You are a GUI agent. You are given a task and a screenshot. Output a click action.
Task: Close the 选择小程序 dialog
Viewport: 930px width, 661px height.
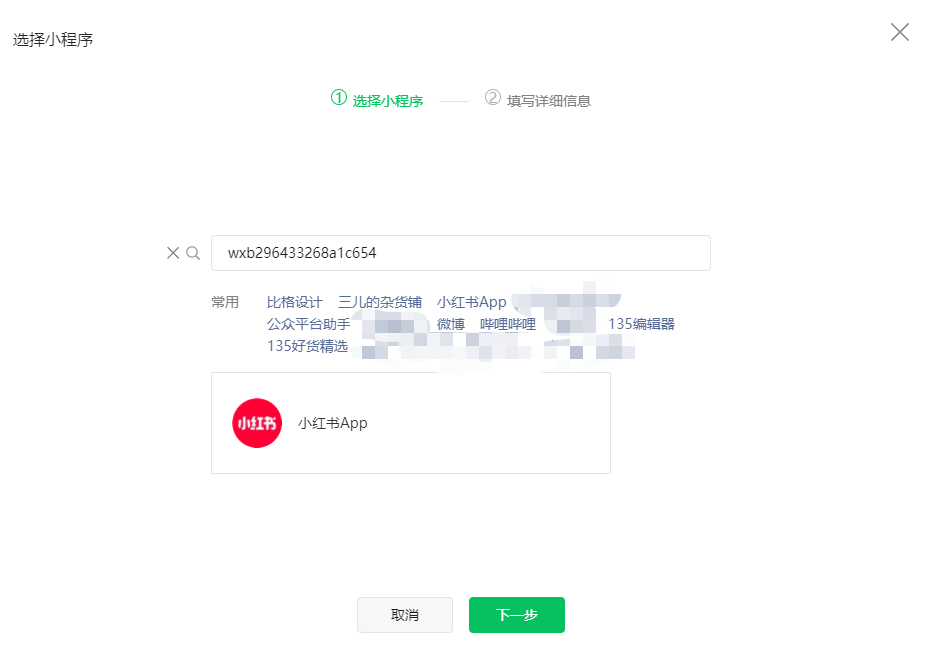coord(899,32)
